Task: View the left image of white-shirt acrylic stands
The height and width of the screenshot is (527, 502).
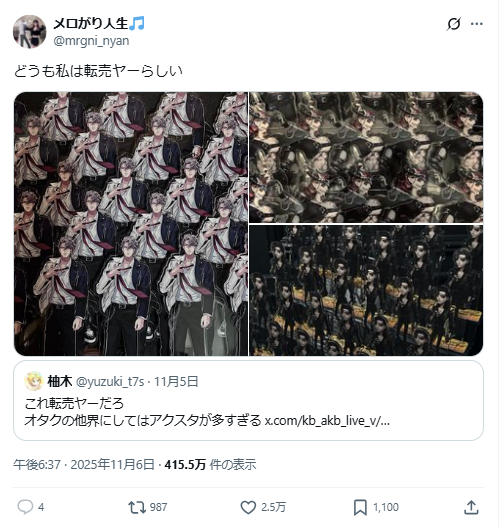Action: click(x=131, y=224)
